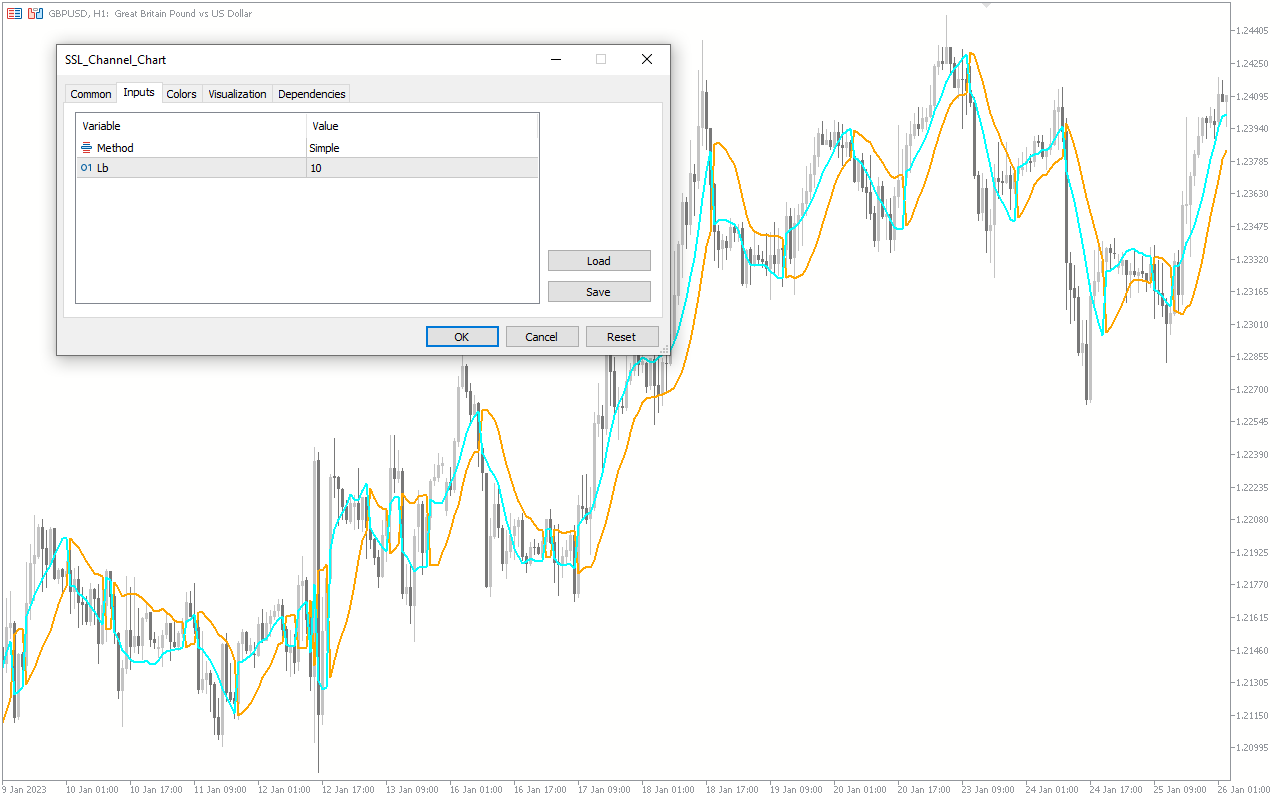Edit the Lb value 10
The image size is (1280, 800).
[422, 168]
